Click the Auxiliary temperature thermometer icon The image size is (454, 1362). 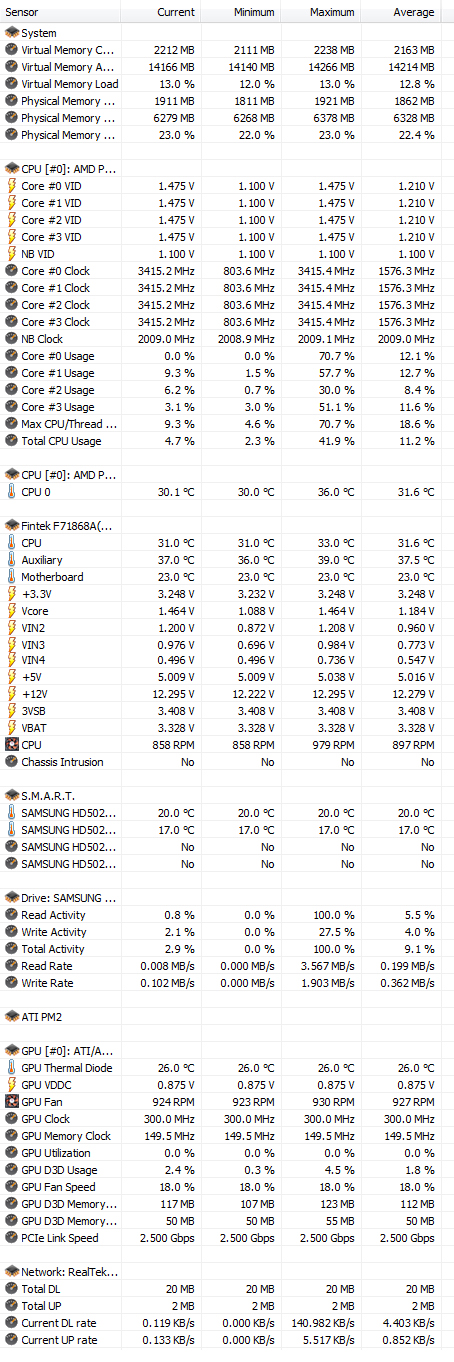(x=12, y=560)
